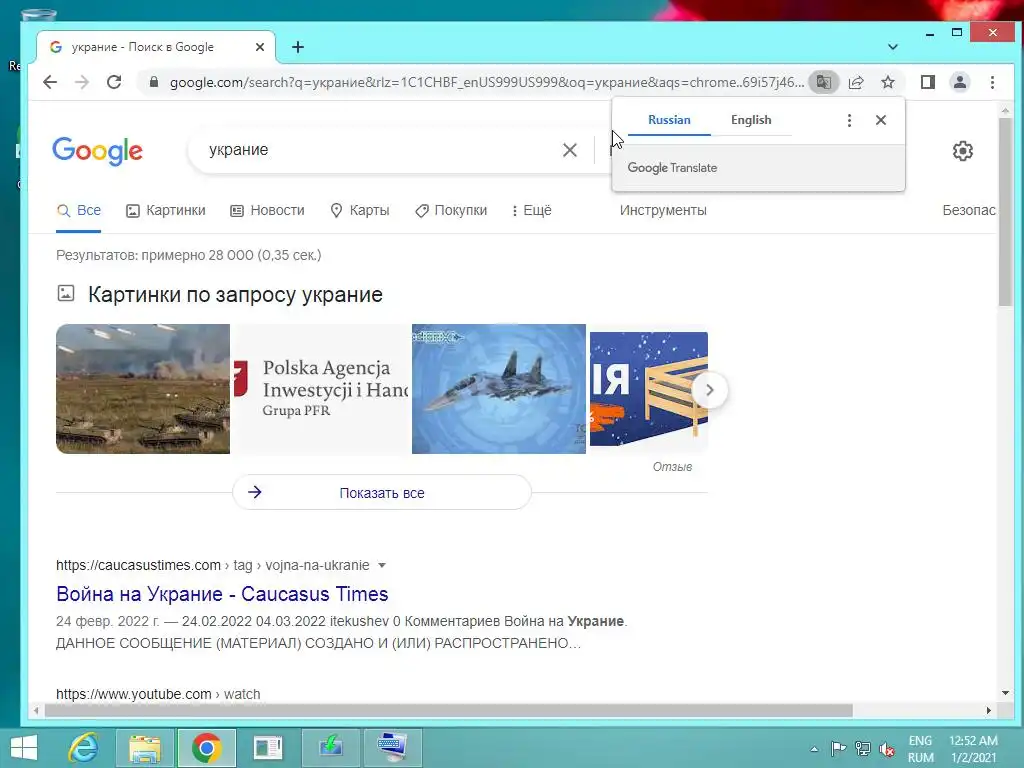Switch to 'Карты' results
Viewport: 1024px width, 768px height.
[x=360, y=210]
